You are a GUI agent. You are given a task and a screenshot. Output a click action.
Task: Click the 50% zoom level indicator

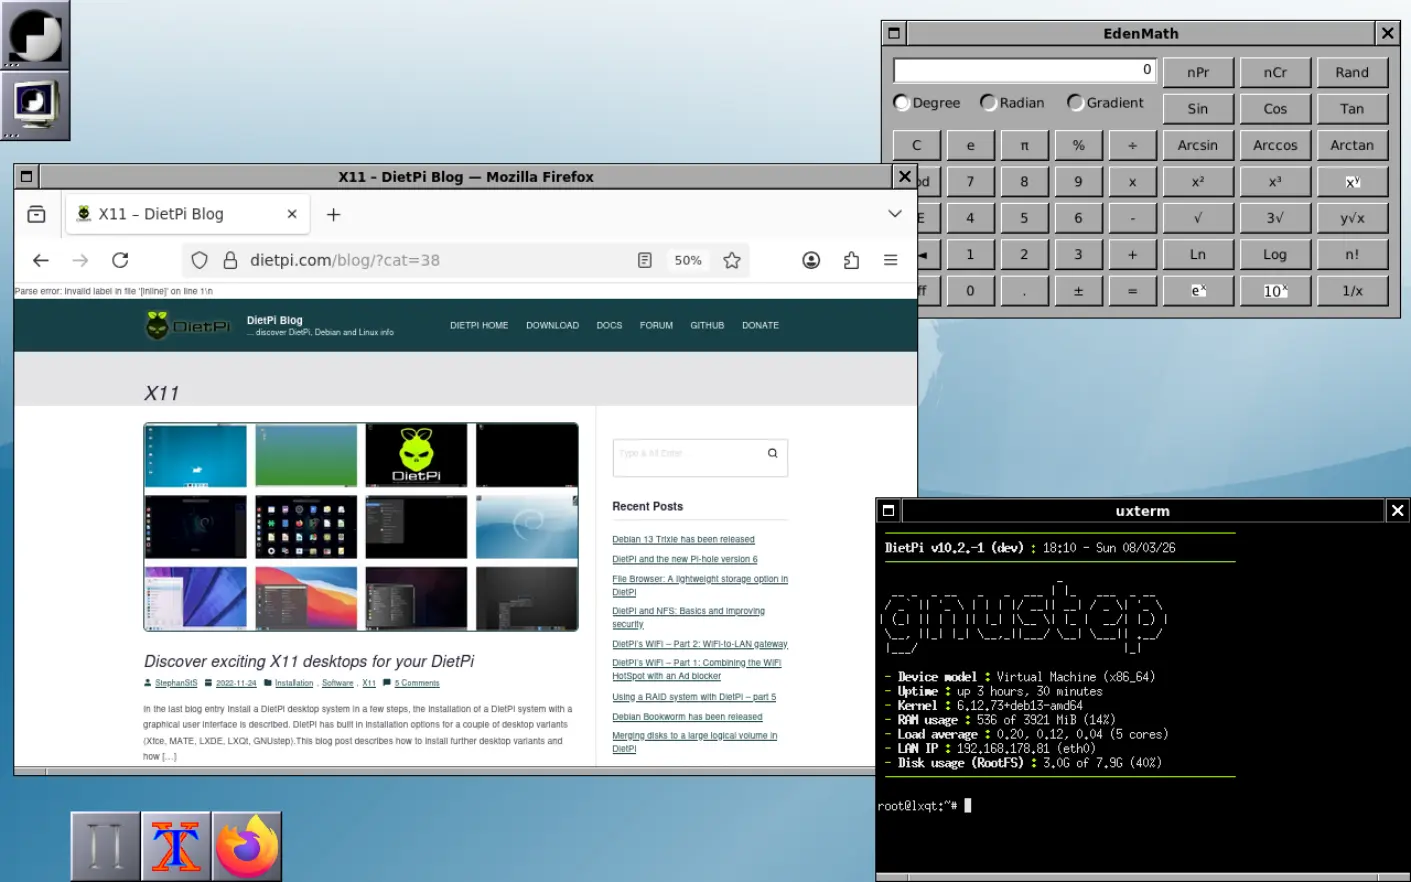point(688,260)
